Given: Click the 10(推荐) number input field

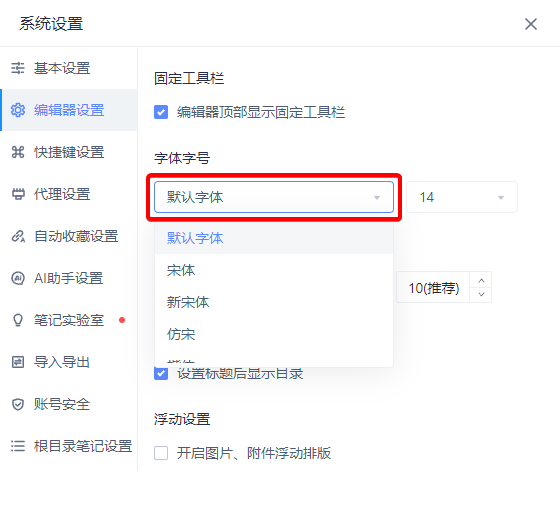Looking at the screenshot, I should coord(434,288).
